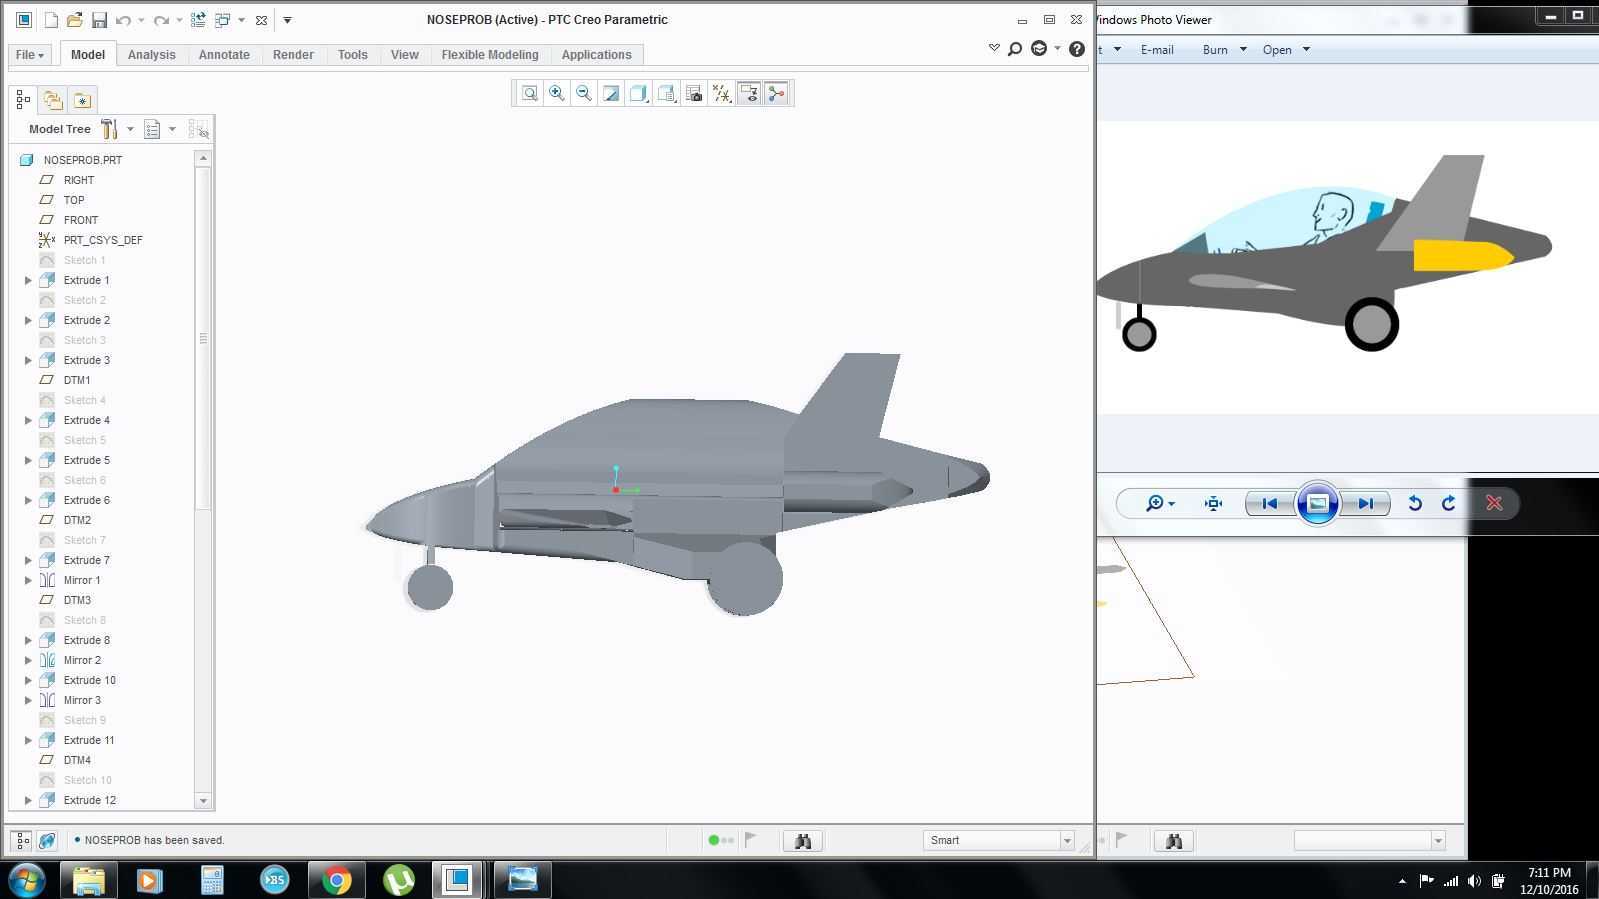Open Model Tree settings hammer icon
The width and height of the screenshot is (1599, 899).
(109, 129)
